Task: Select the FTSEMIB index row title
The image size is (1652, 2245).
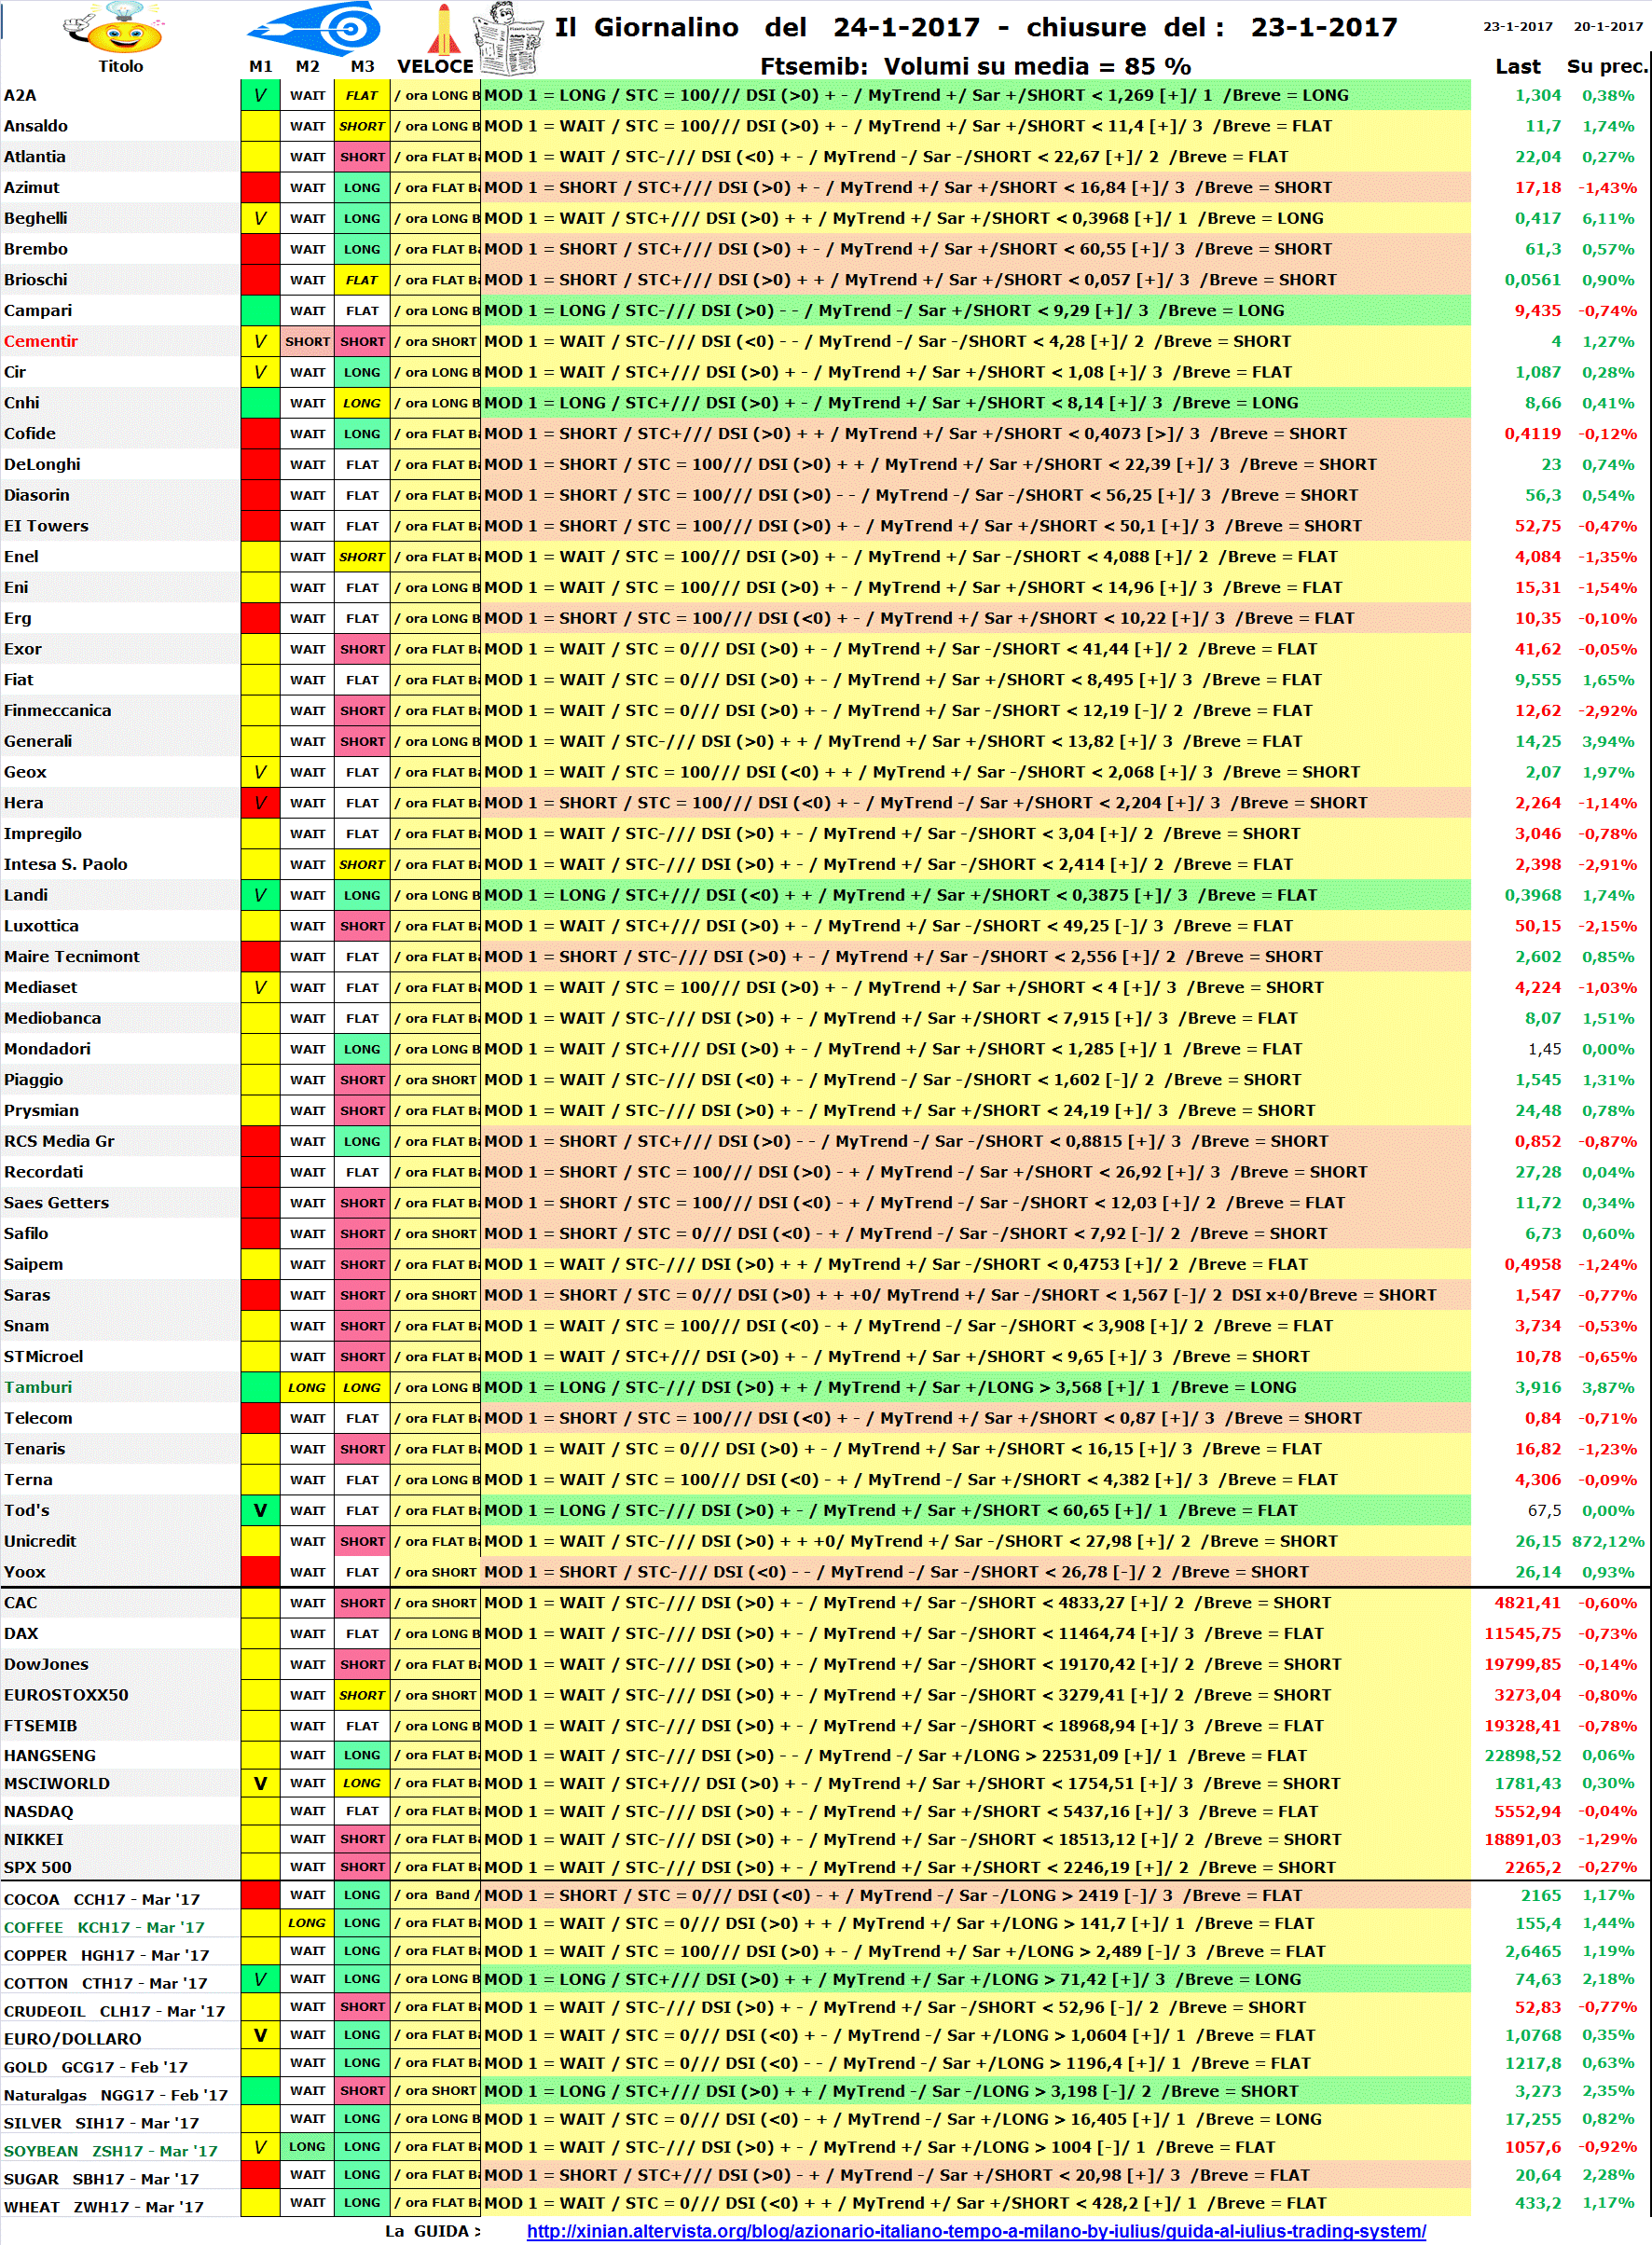Action: [x=41, y=1725]
